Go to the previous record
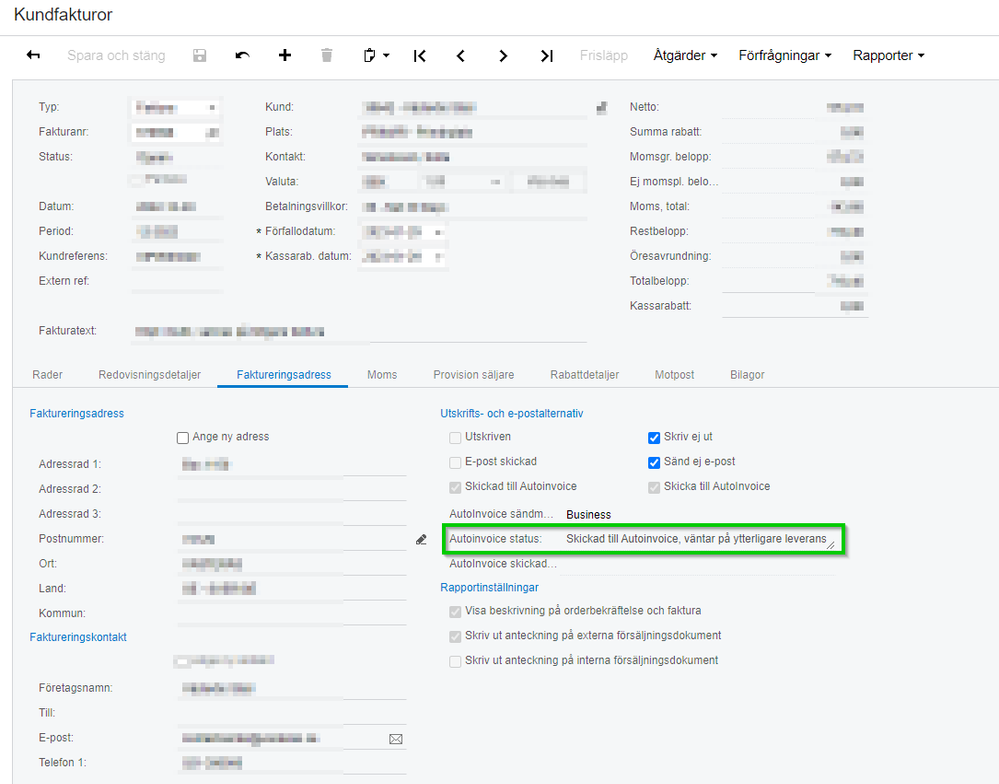Viewport: 999px width, 784px height. click(461, 56)
